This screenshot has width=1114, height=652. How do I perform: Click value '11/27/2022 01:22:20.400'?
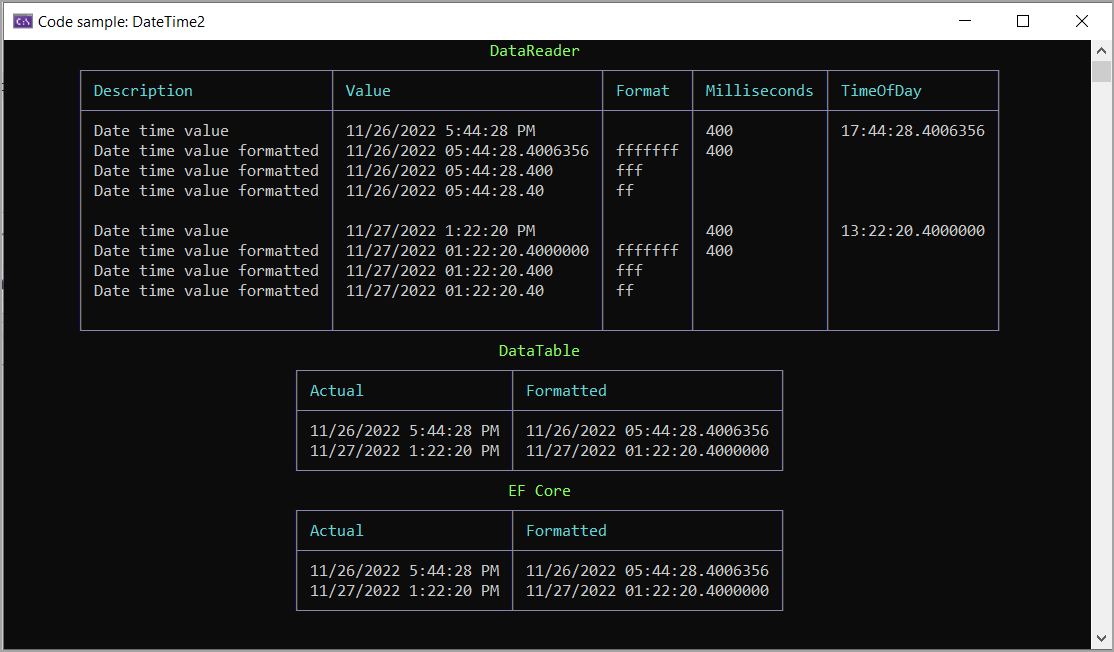point(449,271)
